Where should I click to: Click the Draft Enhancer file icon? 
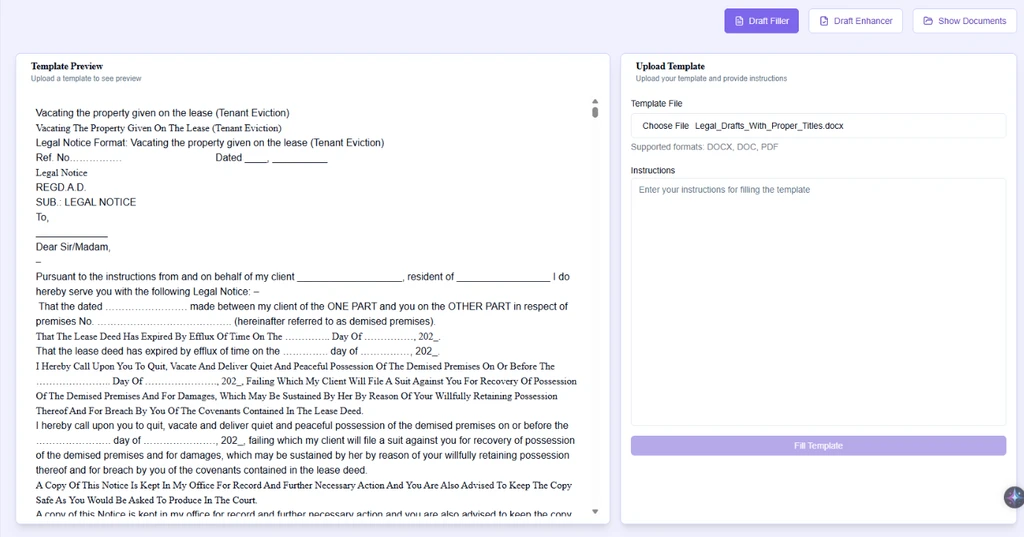(x=824, y=21)
